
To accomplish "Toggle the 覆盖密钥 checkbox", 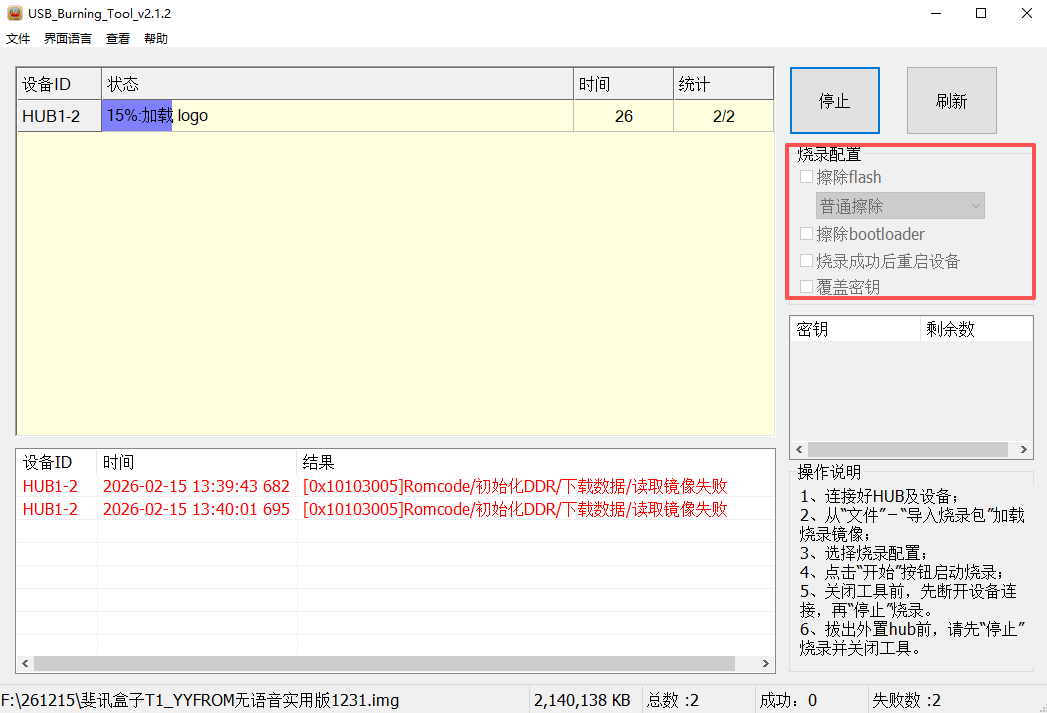I will click(806, 287).
